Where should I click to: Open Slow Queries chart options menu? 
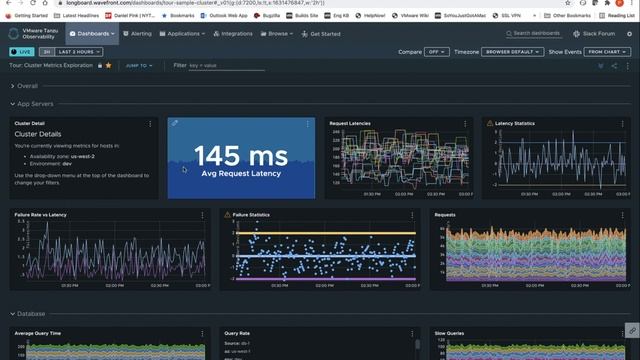point(622,333)
